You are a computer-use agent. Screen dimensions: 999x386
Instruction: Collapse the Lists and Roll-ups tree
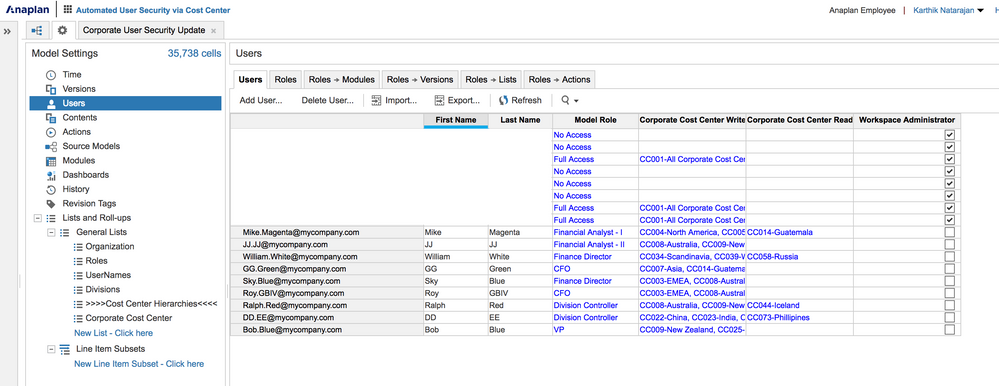[x=38, y=218]
